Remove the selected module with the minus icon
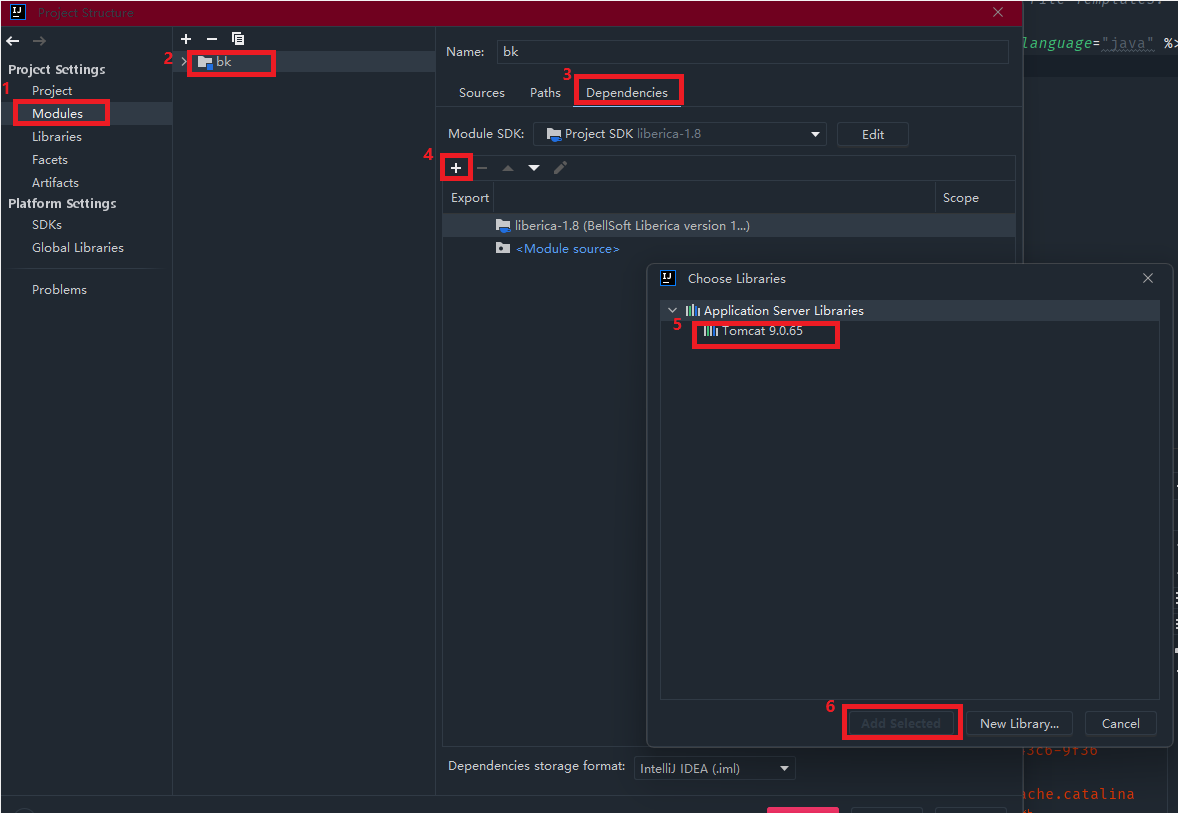This screenshot has height=813, width=1178. (212, 38)
